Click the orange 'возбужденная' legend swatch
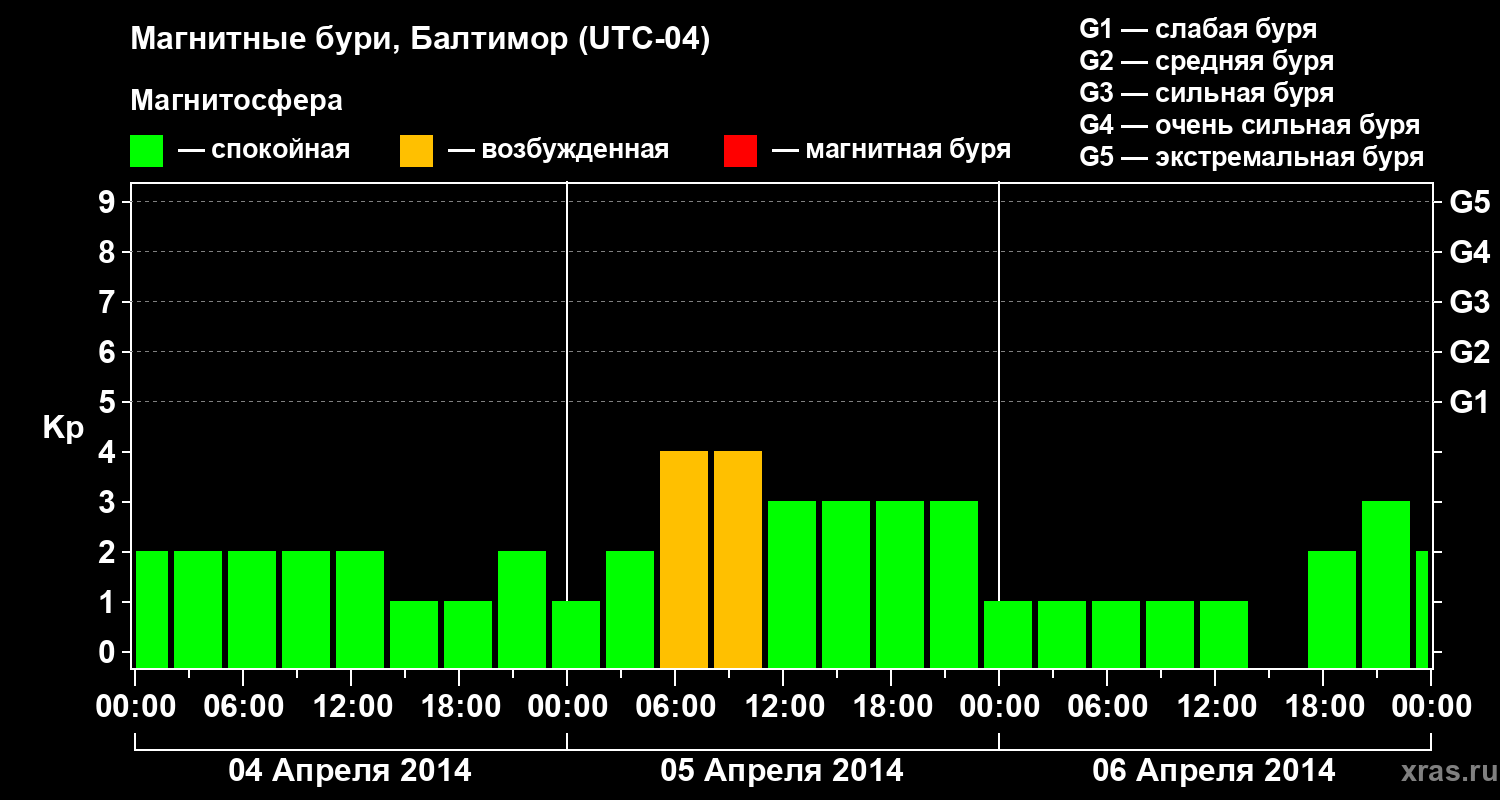 click(416, 151)
